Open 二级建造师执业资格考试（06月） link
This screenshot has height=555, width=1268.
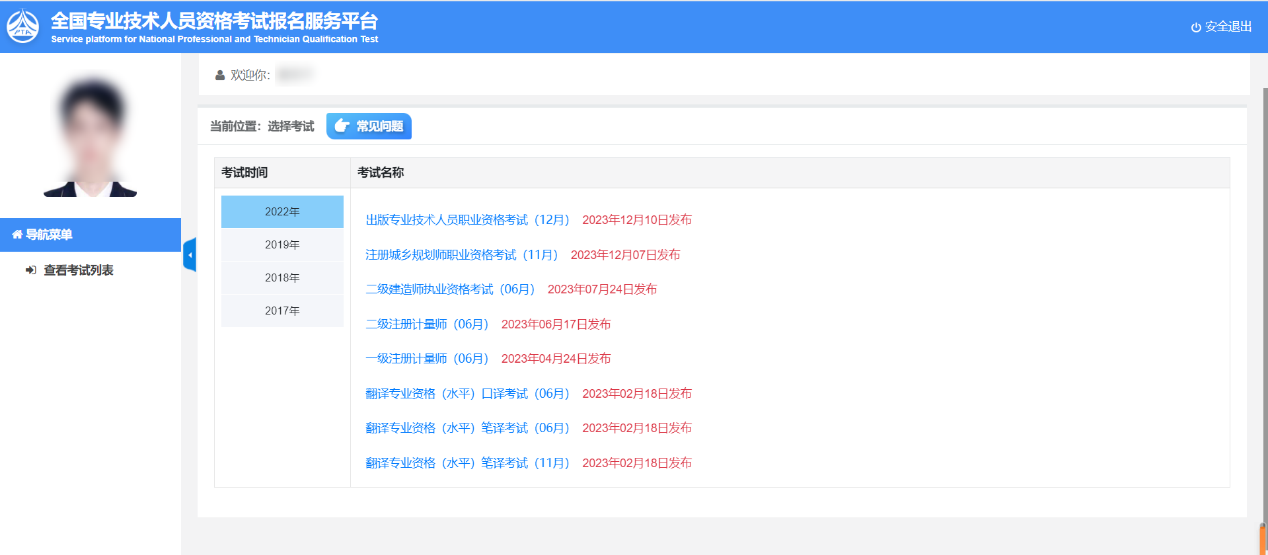(x=450, y=289)
